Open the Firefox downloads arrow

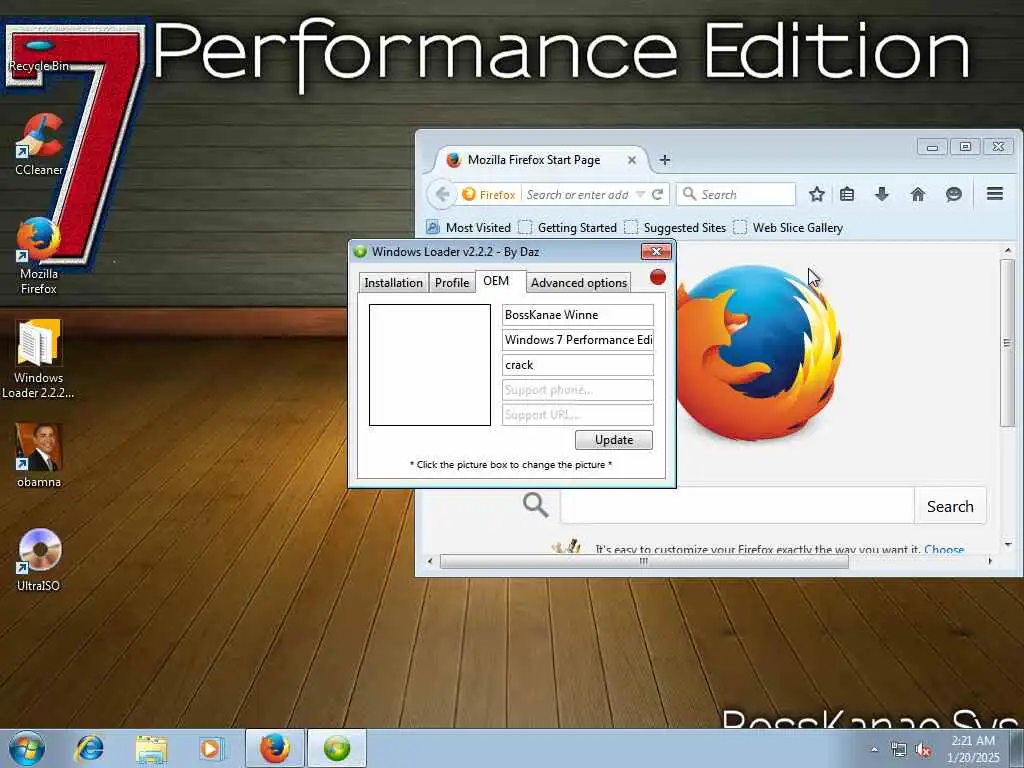(882, 194)
